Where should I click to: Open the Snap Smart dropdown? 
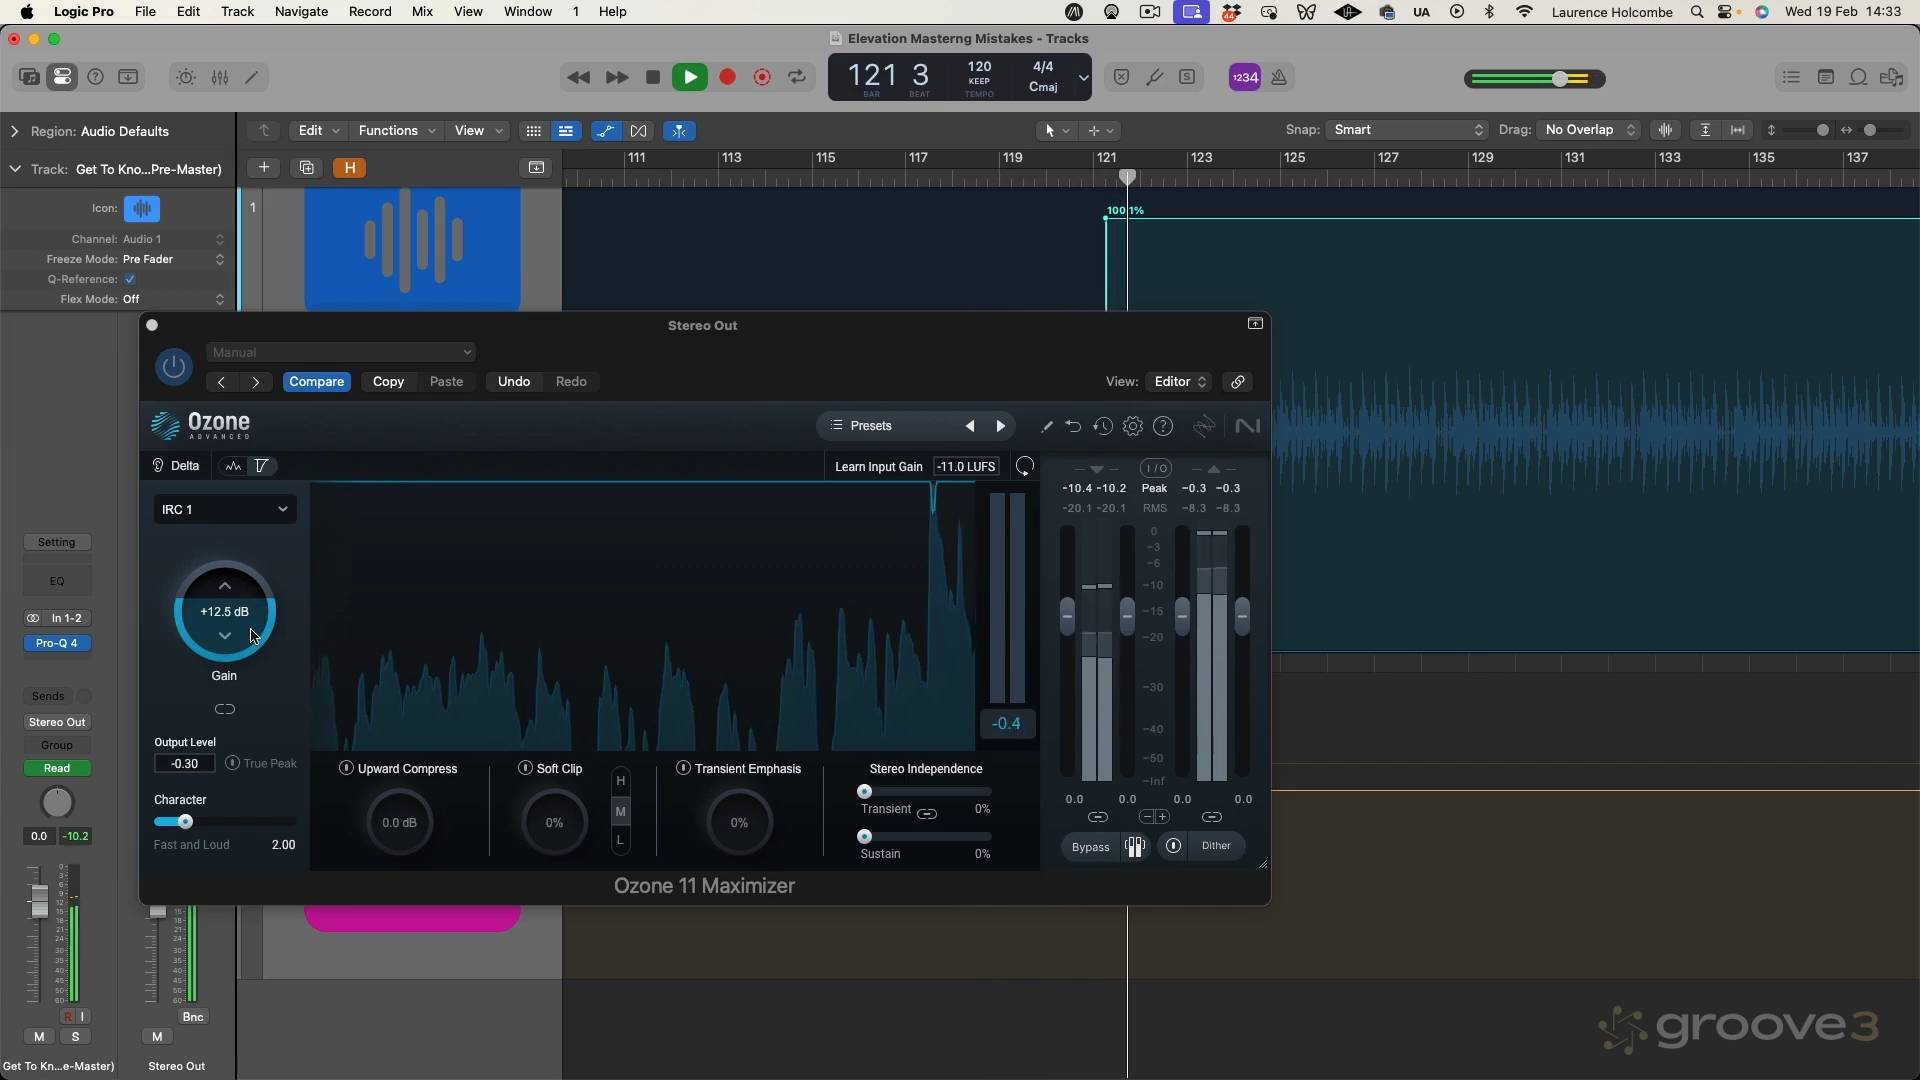1407,130
